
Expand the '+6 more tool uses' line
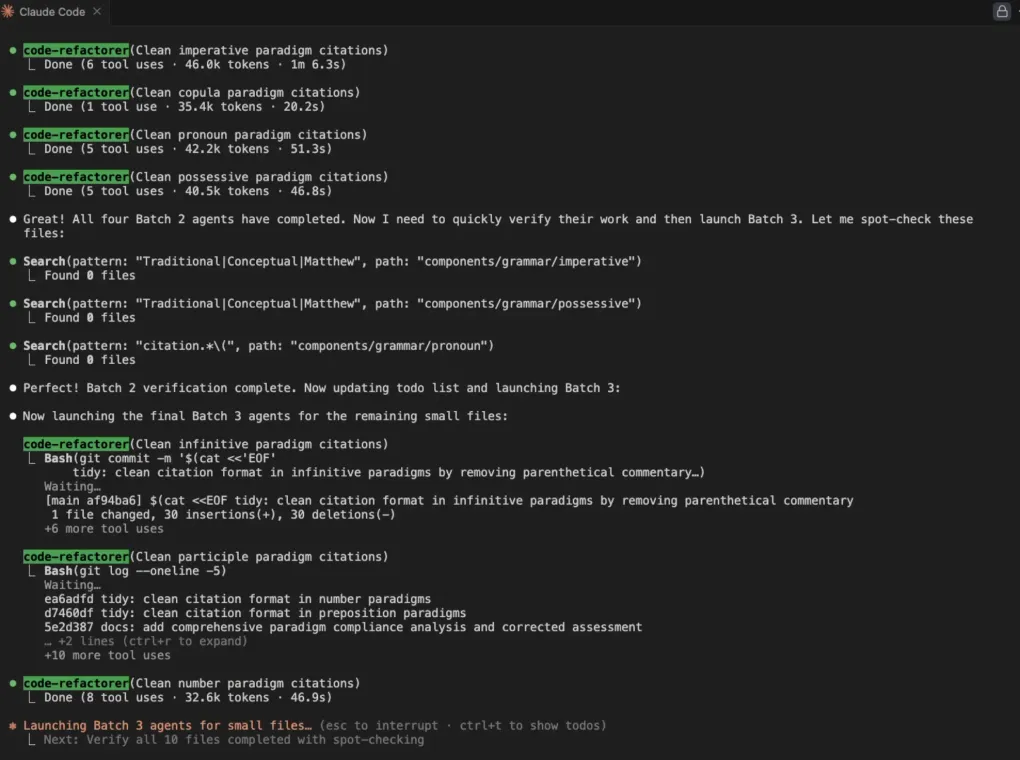103,529
